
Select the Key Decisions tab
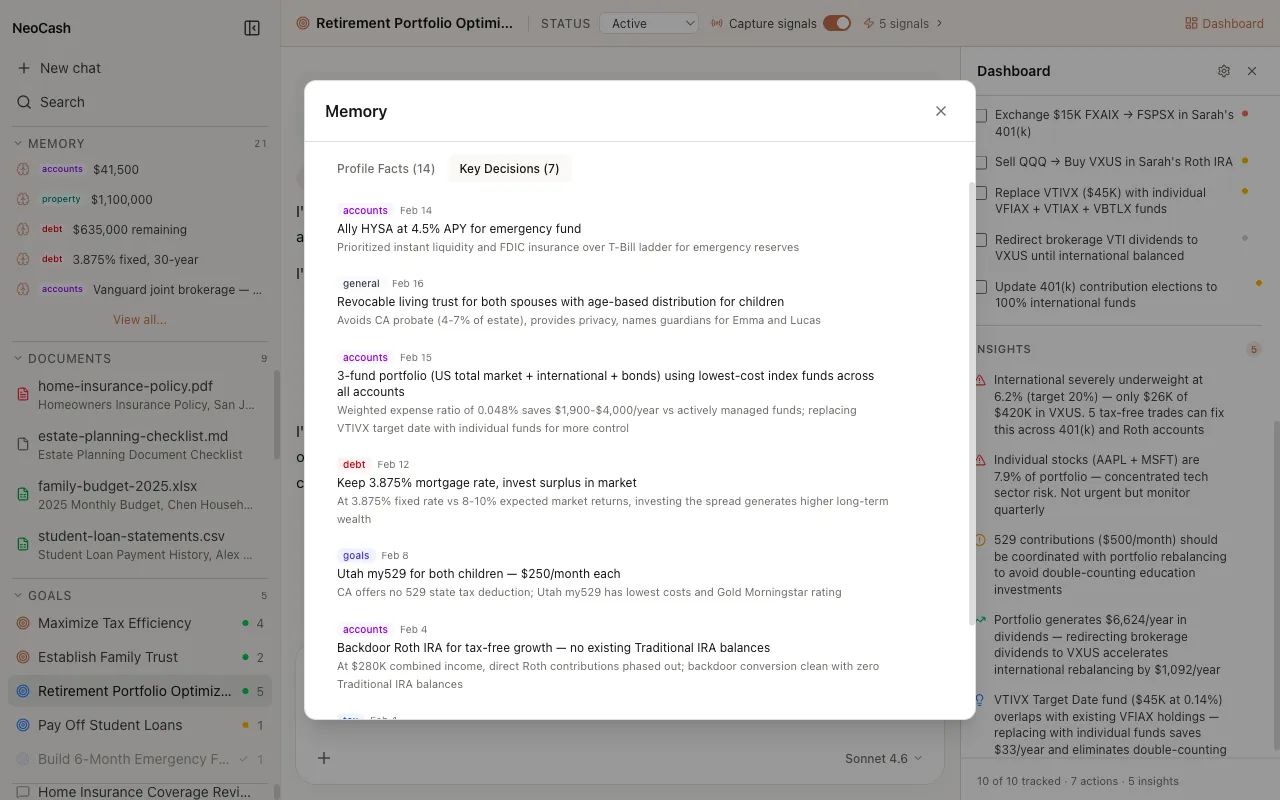[509, 168]
